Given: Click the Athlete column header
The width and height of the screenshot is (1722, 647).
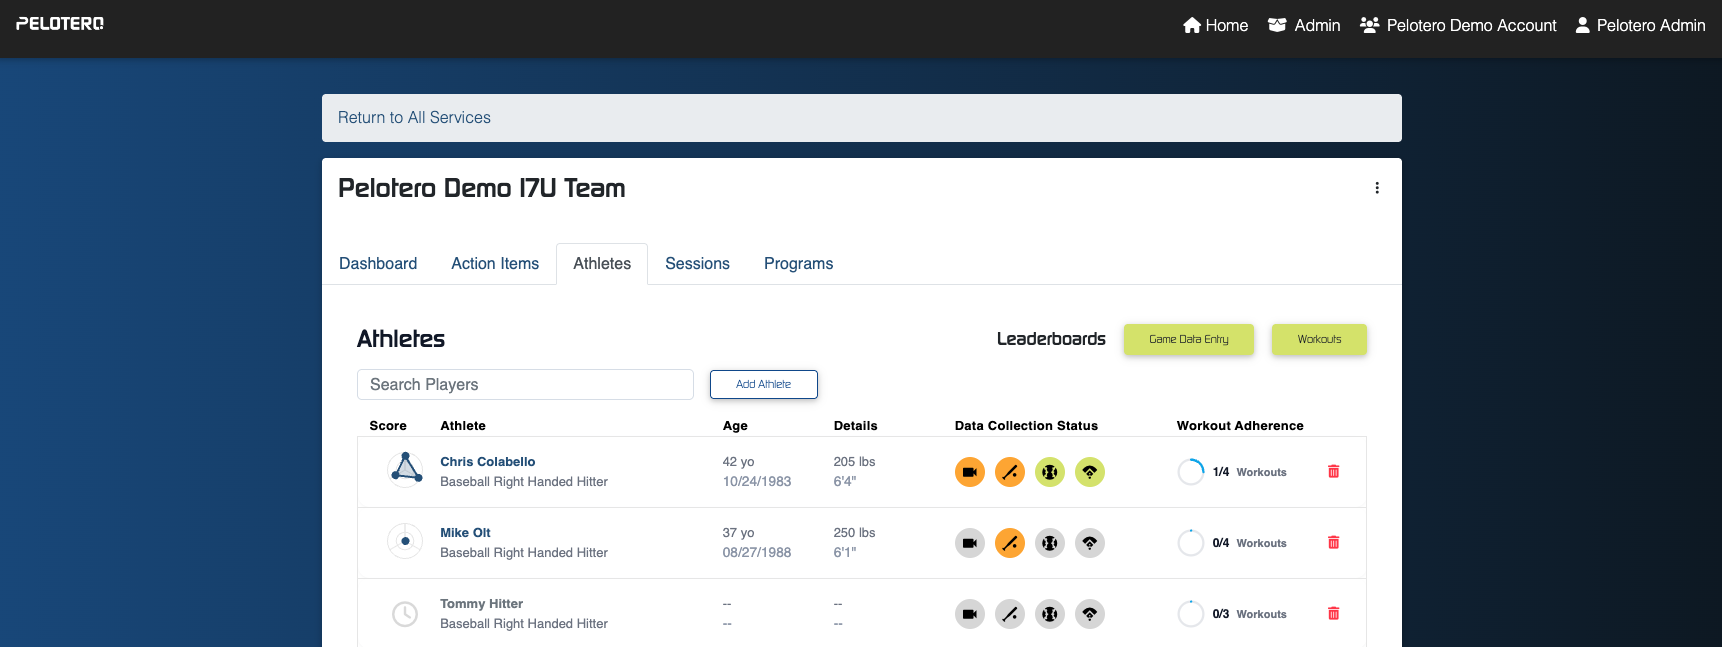Looking at the screenshot, I should click(x=463, y=425).
